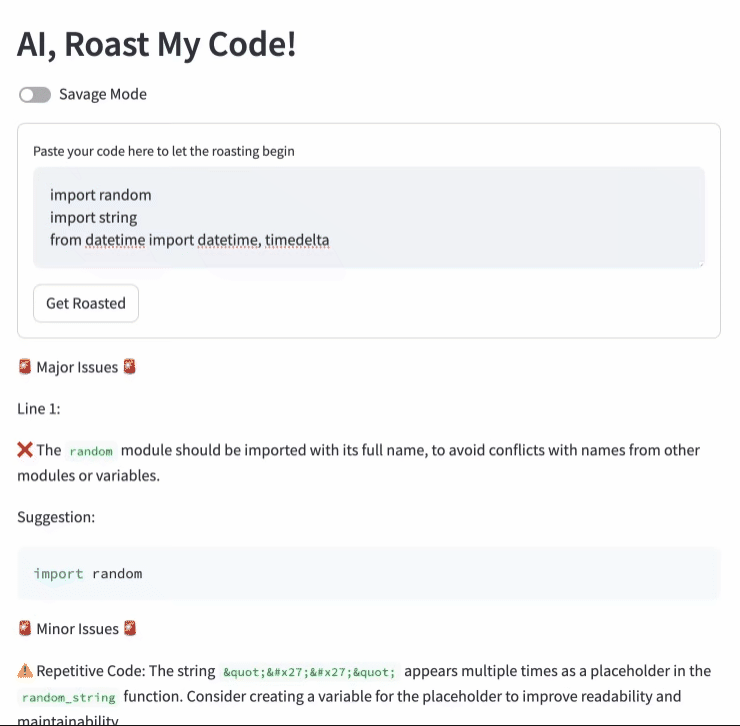This screenshot has height=726, width=740.
Task: Click the 'import string' line in code box
Action: [x=94, y=217]
